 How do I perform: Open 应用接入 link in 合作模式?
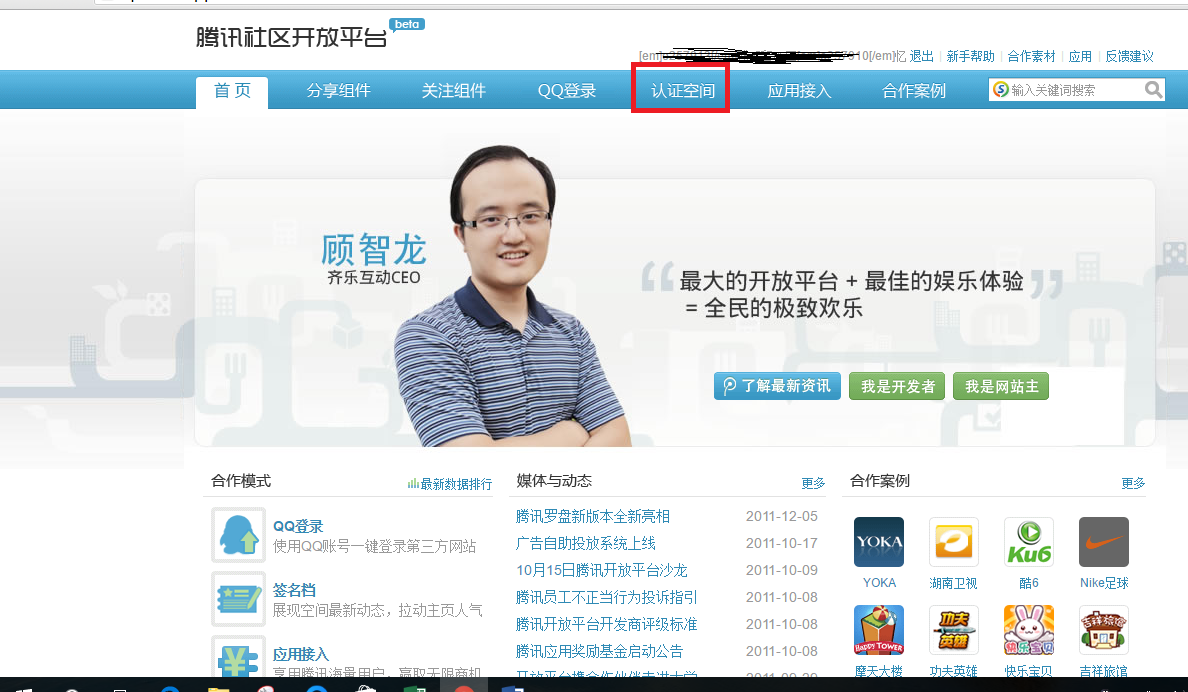(301, 654)
